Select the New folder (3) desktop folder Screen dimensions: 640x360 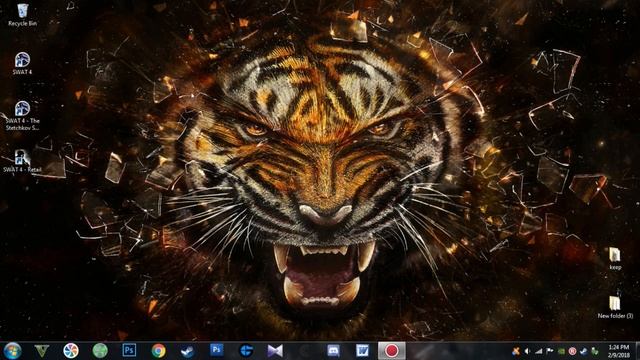[x=615, y=308]
